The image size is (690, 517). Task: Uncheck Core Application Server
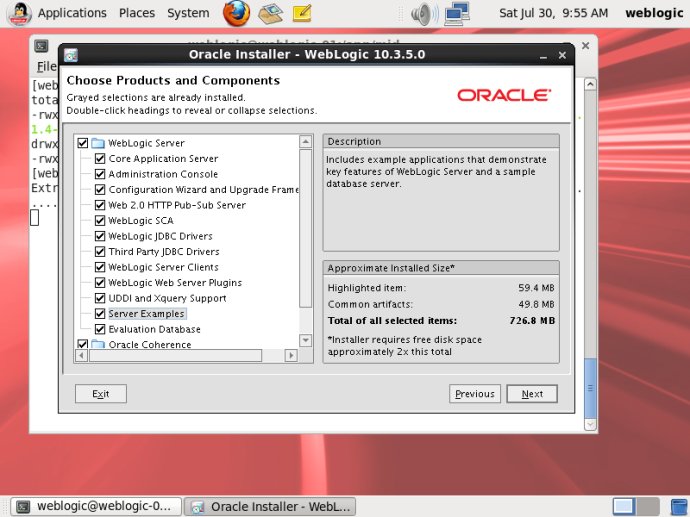pos(100,158)
